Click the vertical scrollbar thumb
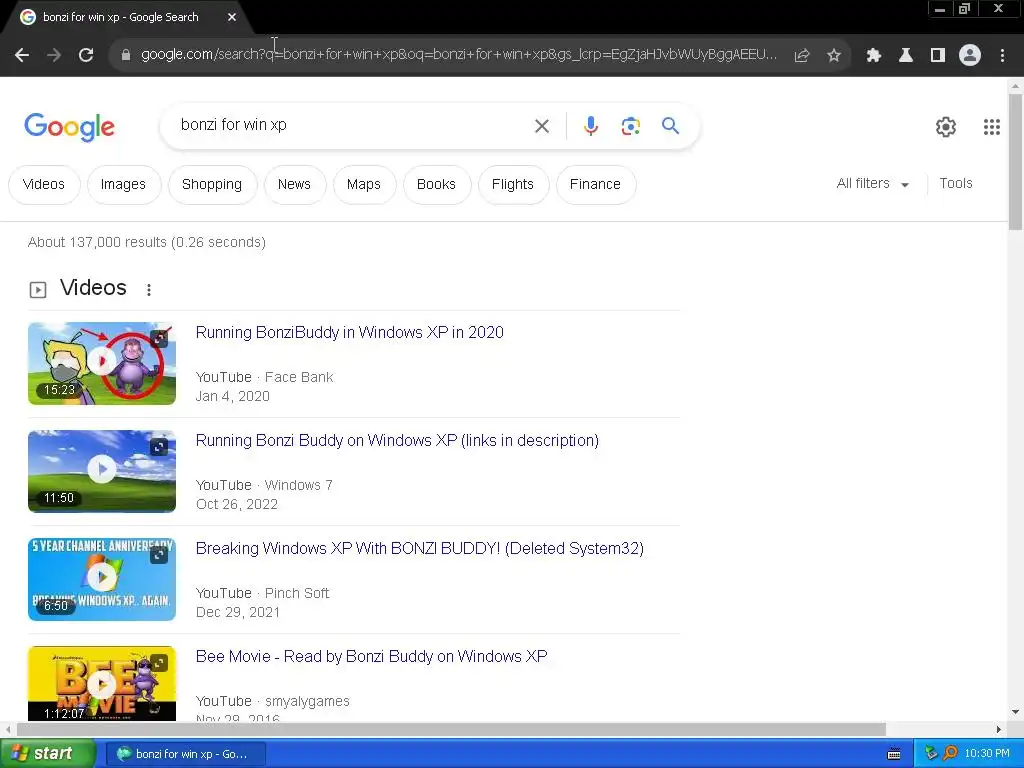This screenshot has height=768, width=1024. coord(1015,162)
